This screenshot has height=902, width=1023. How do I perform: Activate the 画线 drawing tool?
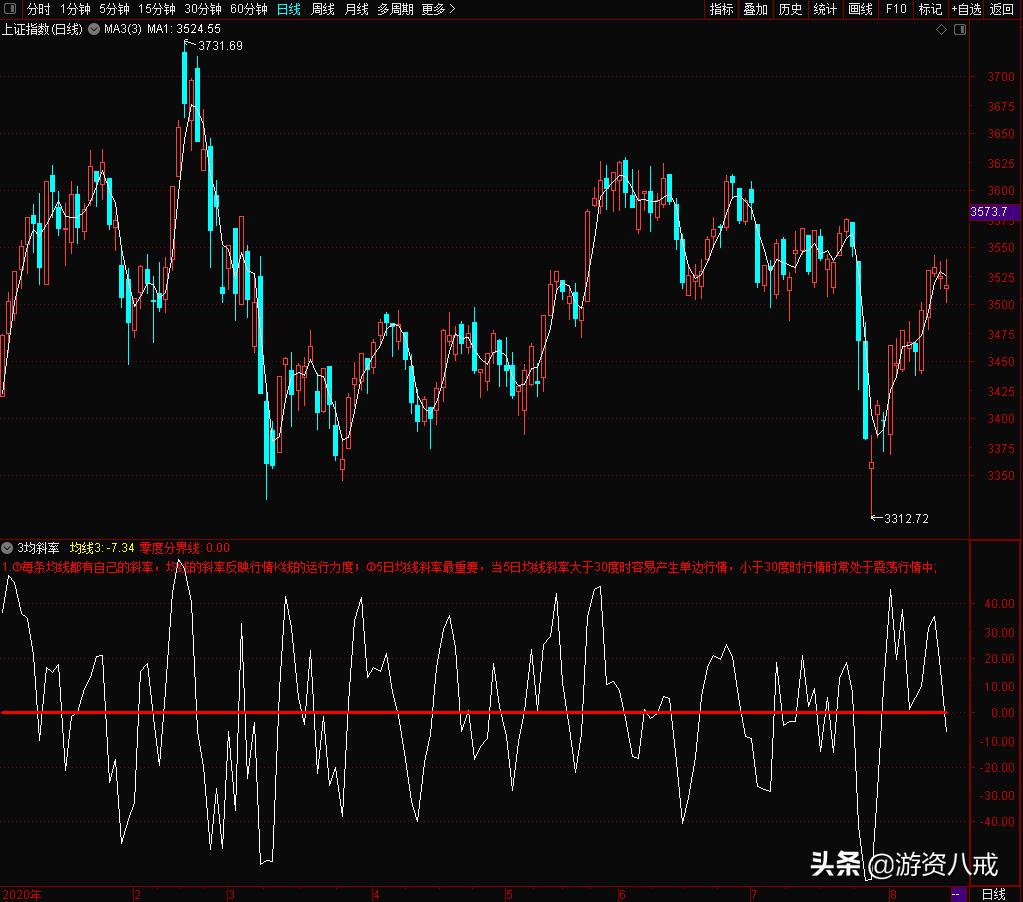pyautogui.click(x=860, y=9)
